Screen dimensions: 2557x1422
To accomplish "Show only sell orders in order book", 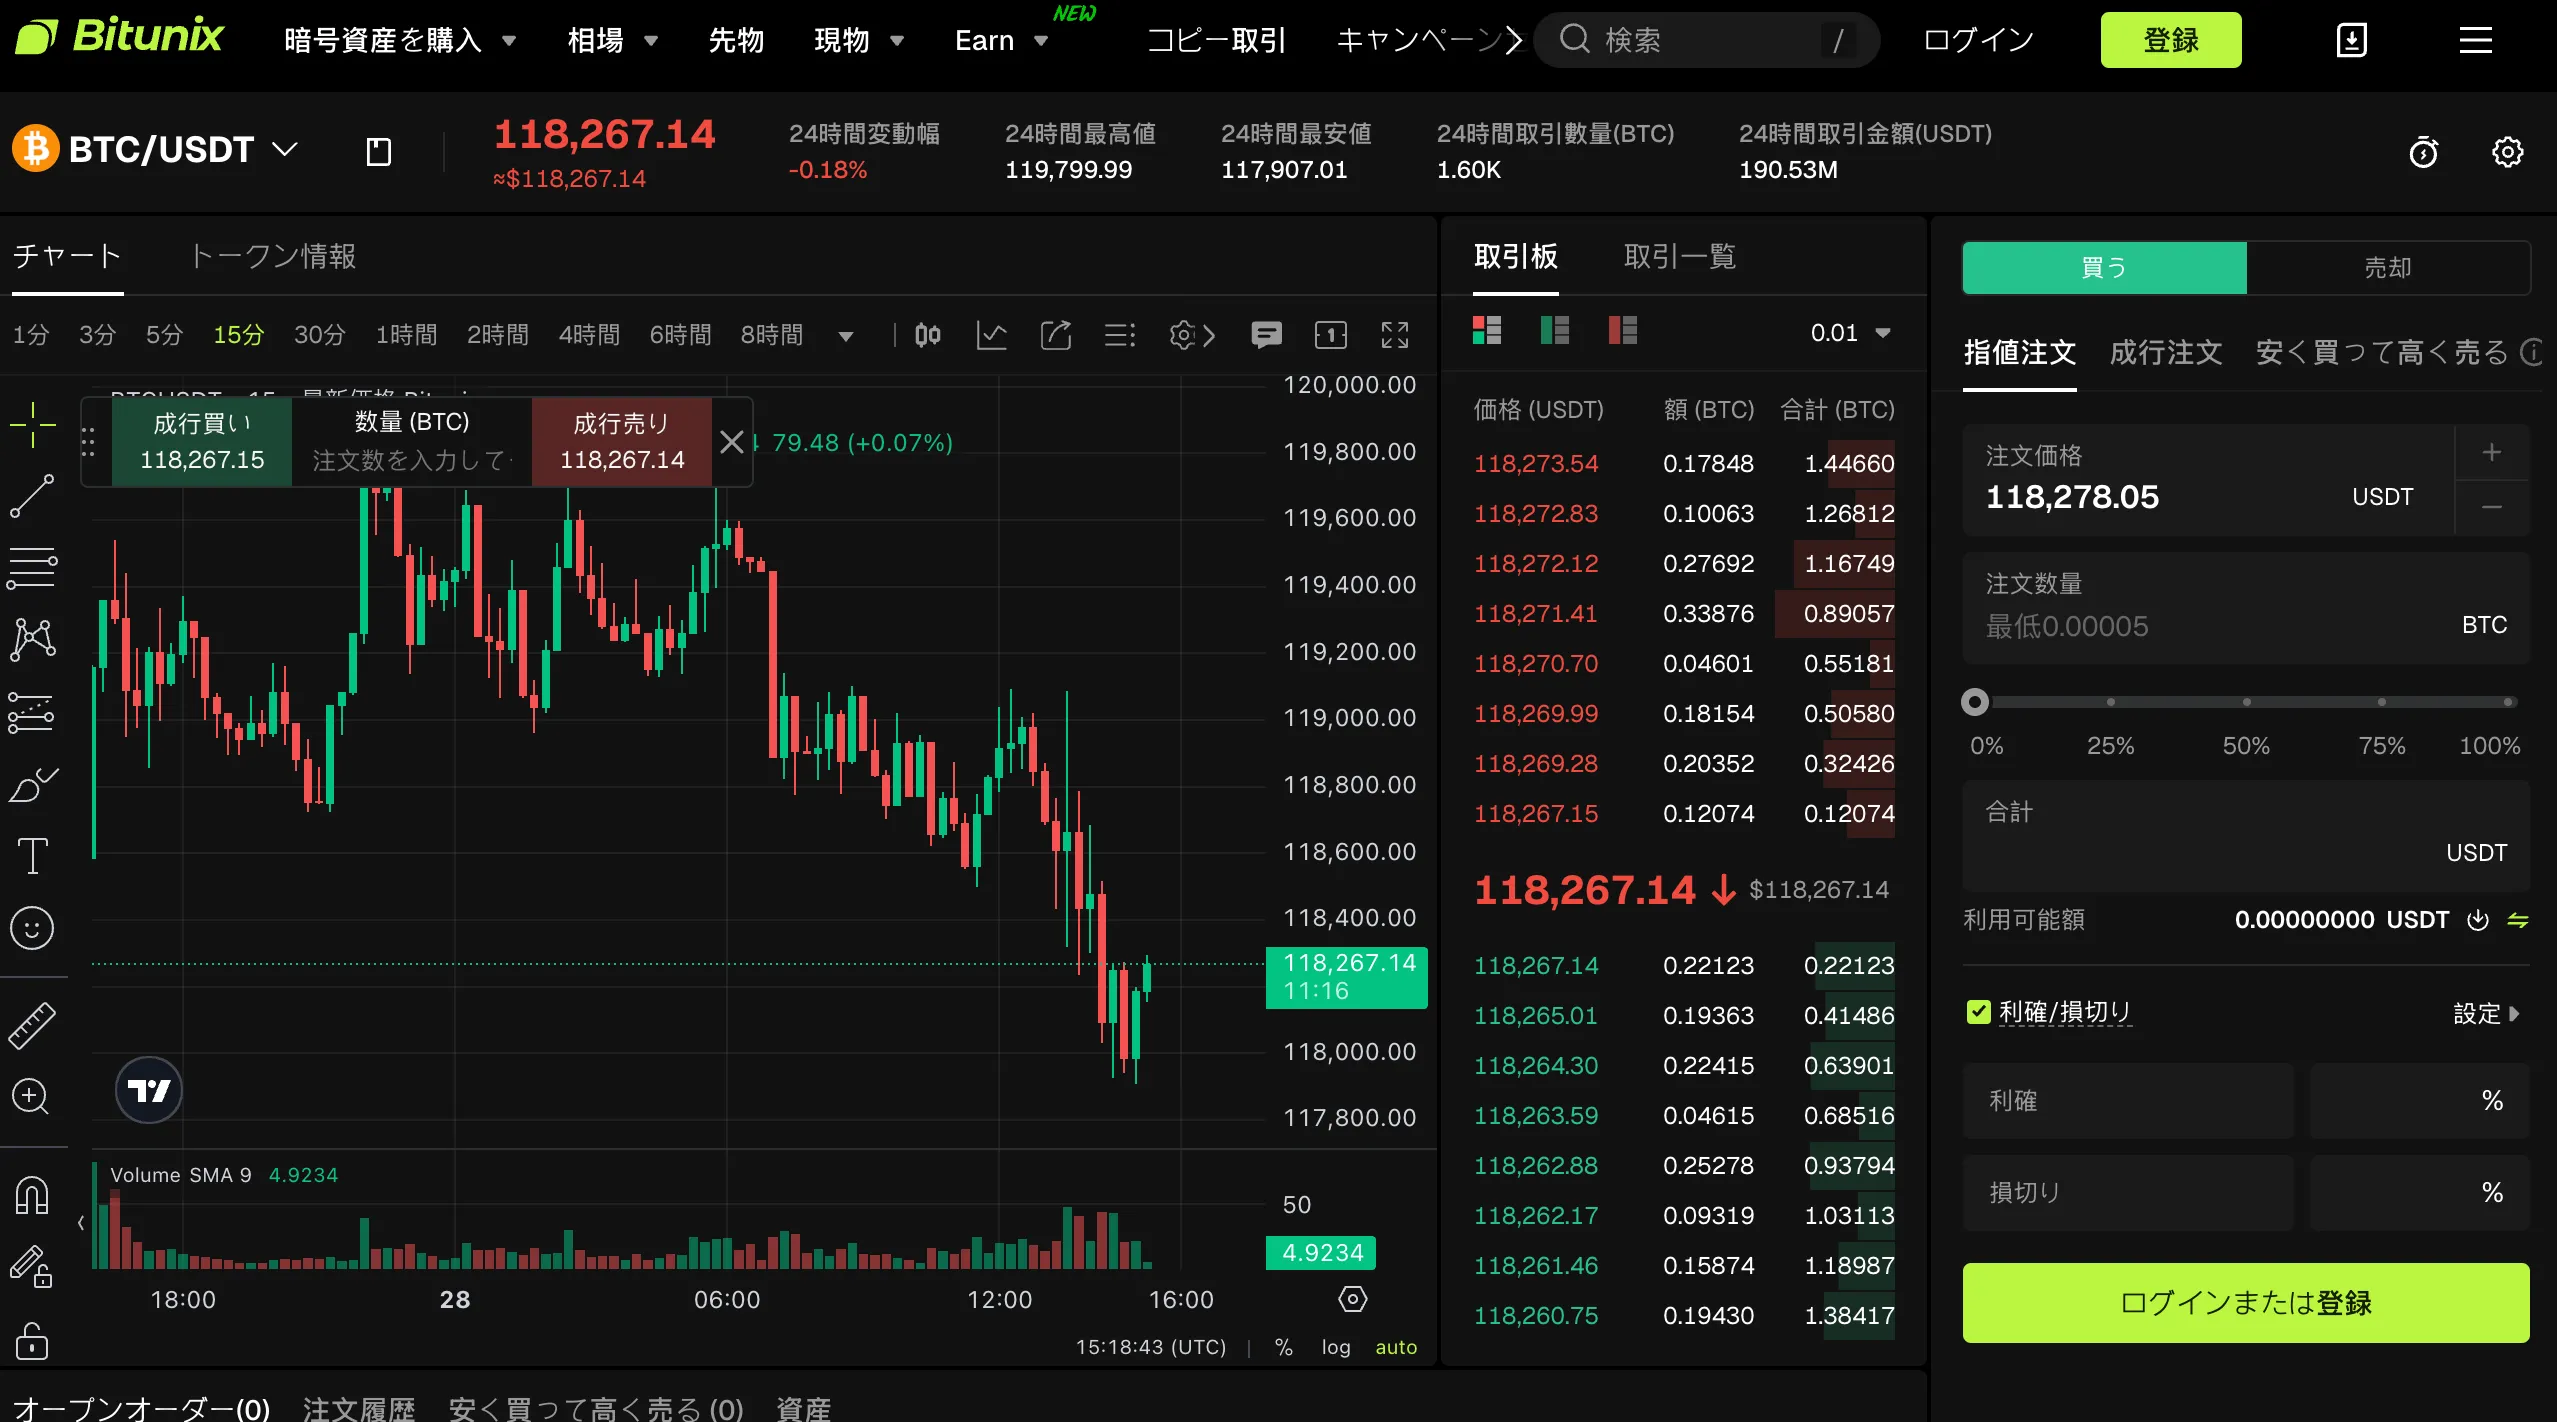I will 1622,330.
